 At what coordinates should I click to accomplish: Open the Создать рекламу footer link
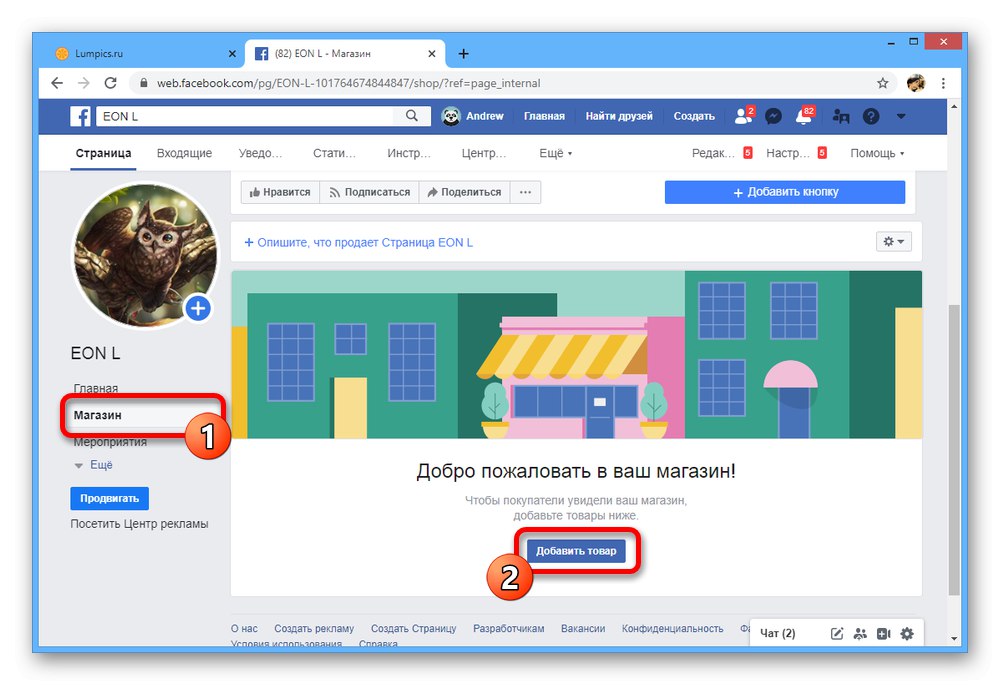coord(314,628)
